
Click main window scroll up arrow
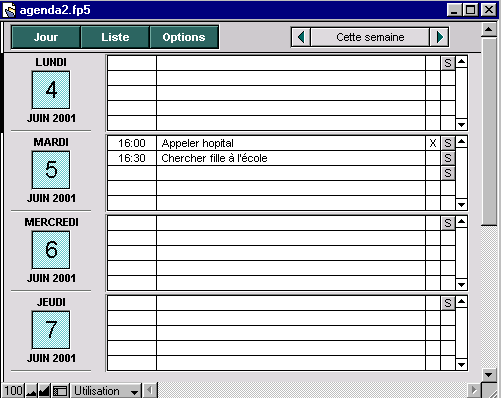[x=489, y=29]
